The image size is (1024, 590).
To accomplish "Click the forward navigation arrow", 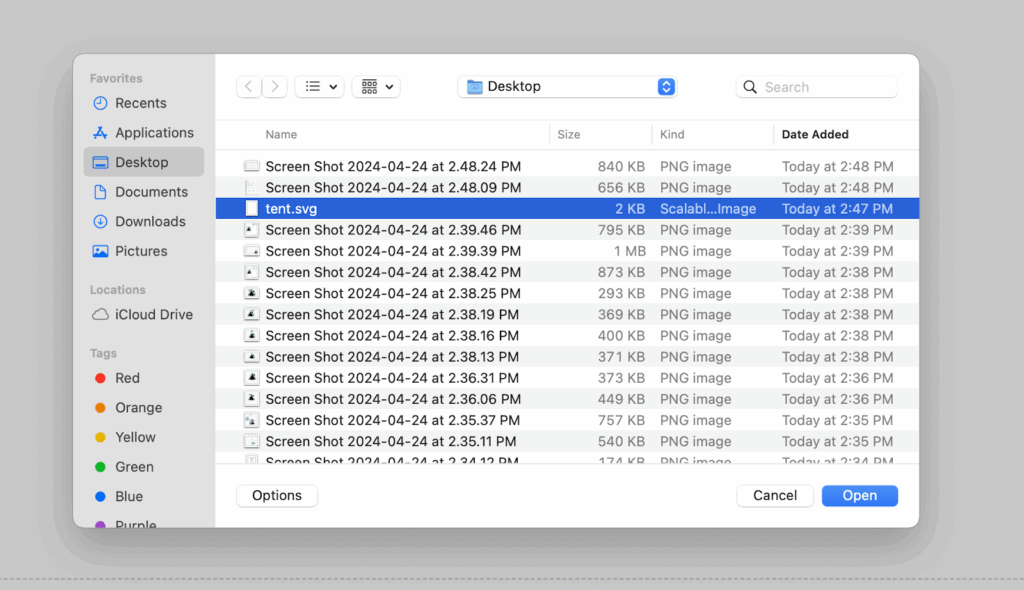I will pyautogui.click(x=275, y=87).
